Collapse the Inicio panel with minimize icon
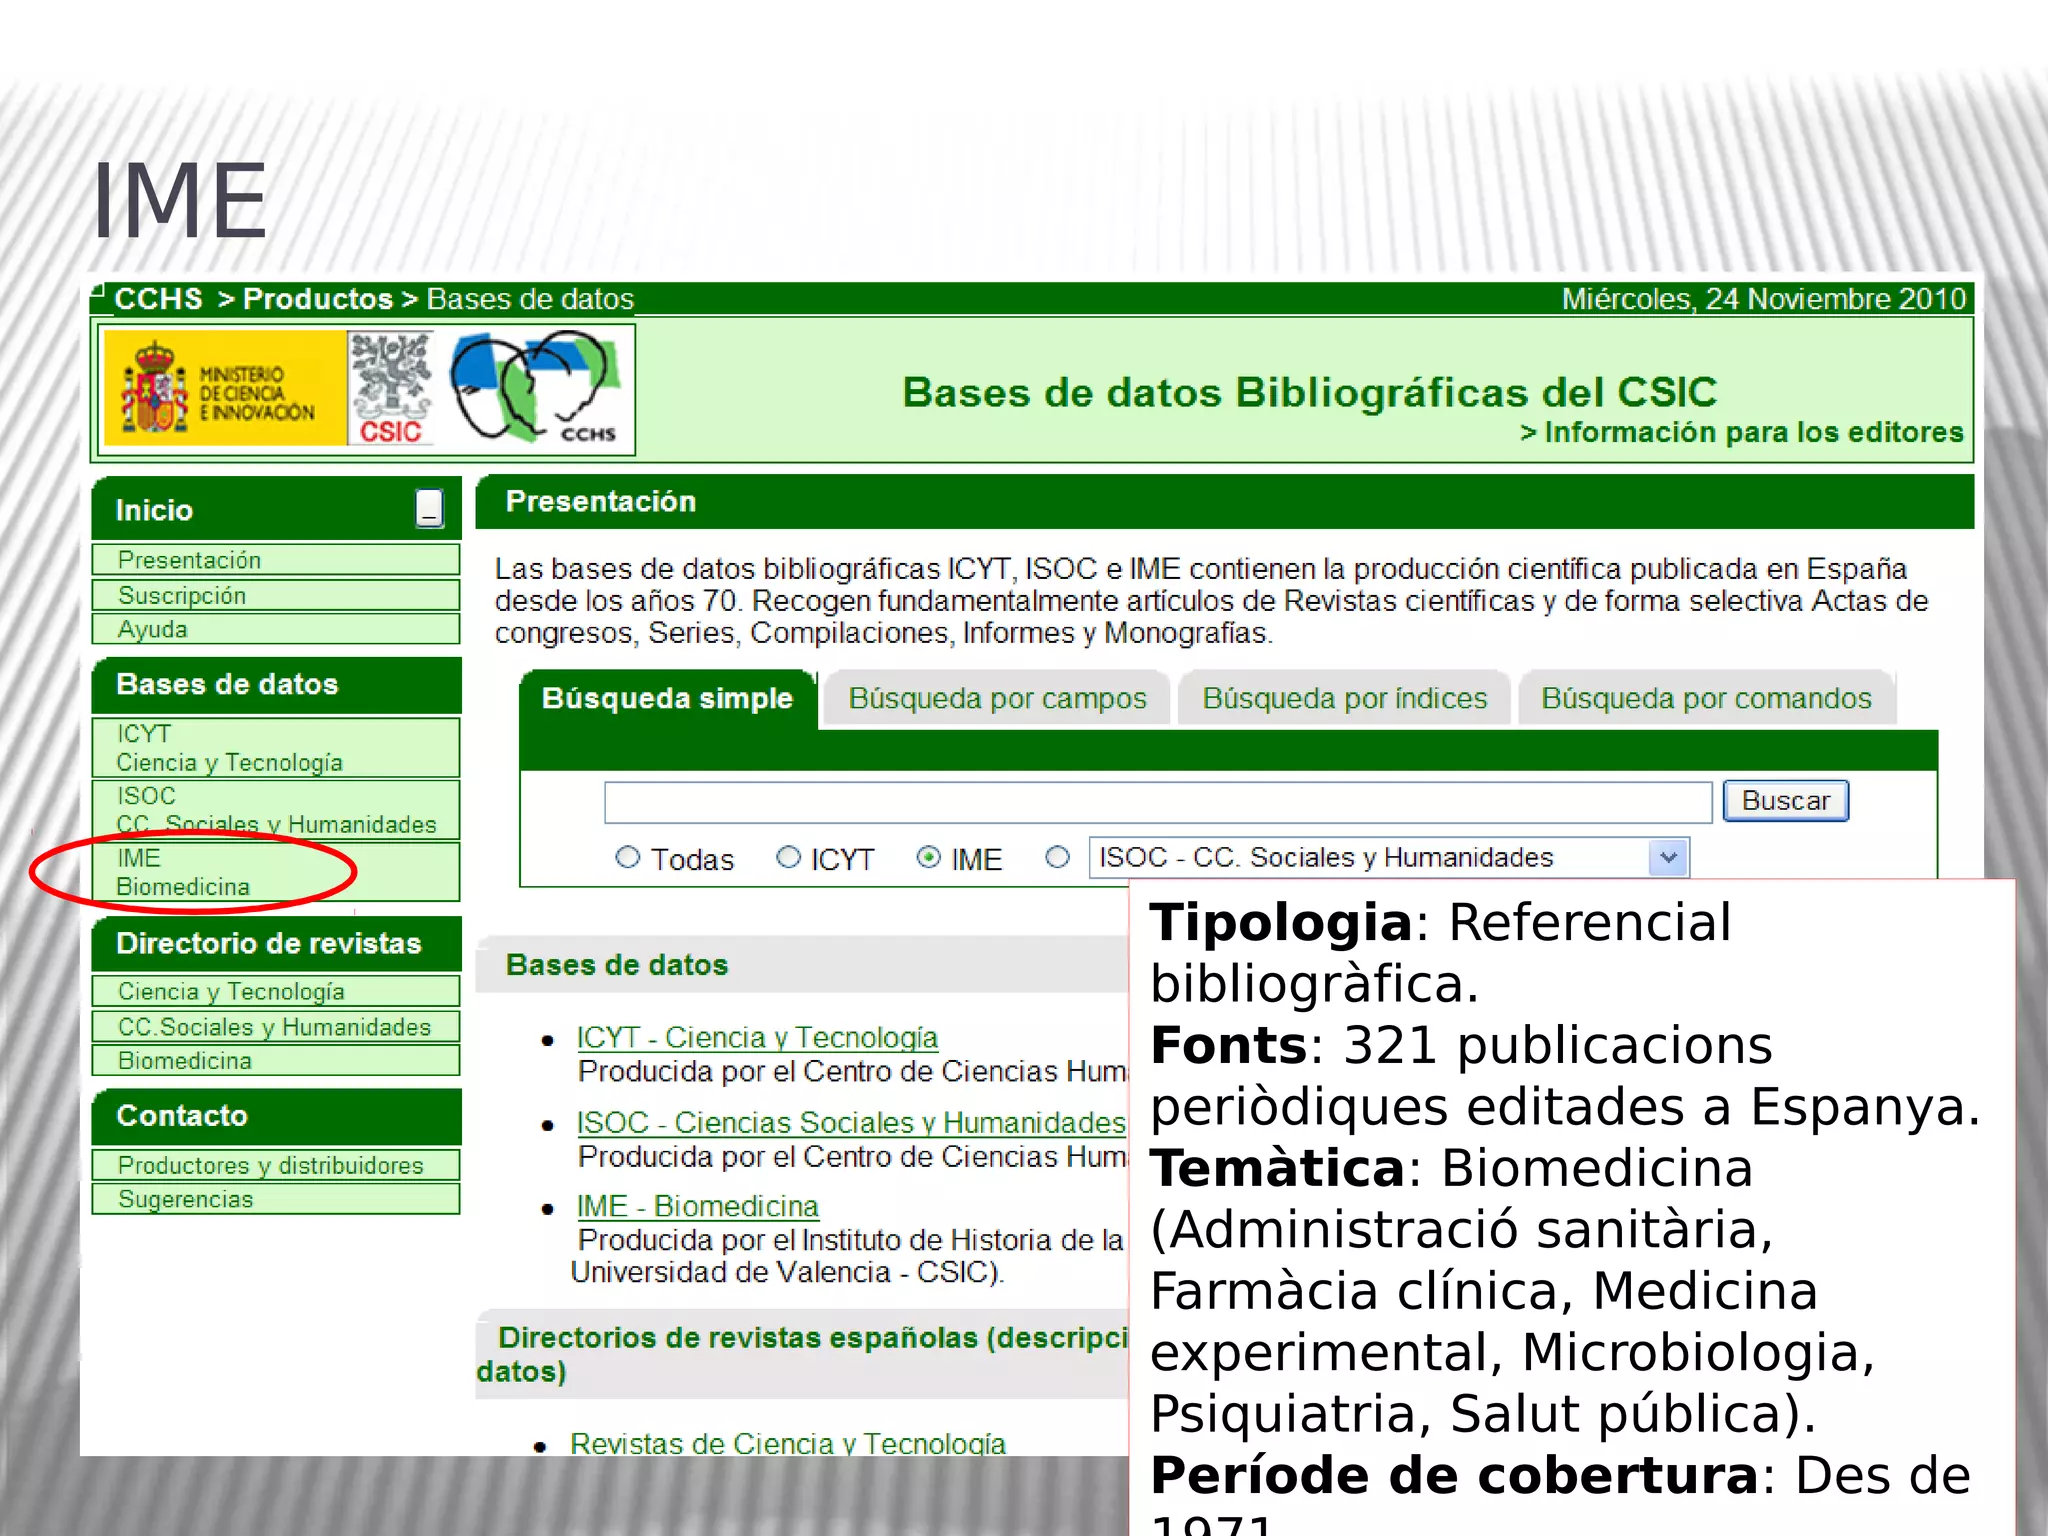This screenshot has width=2048, height=1536. [x=430, y=508]
